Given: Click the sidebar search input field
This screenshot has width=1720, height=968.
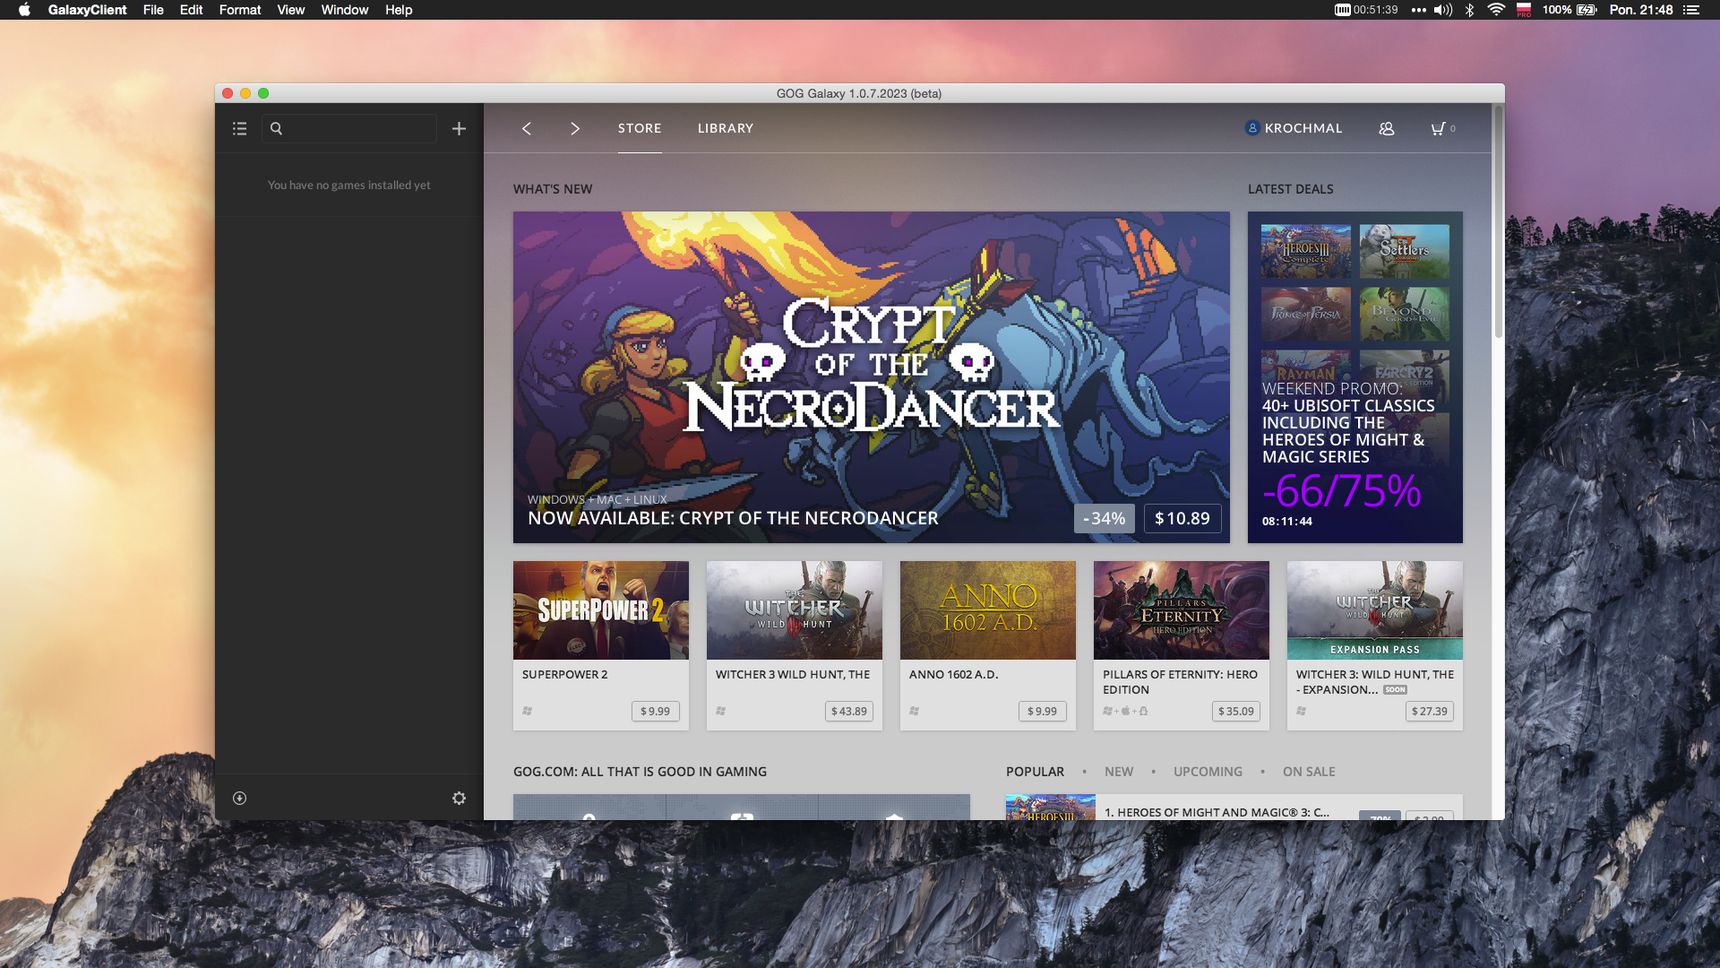Looking at the screenshot, I should coord(349,128).
